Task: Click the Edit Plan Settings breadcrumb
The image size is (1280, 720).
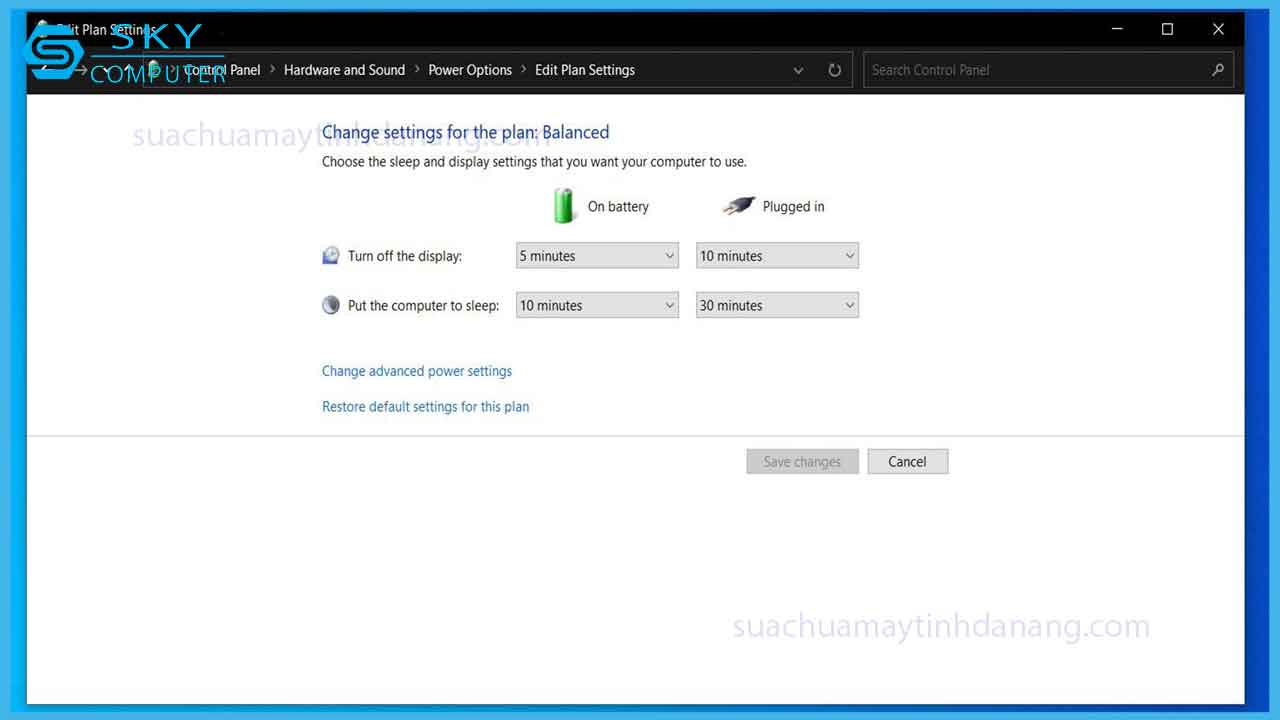Action: [585, 70]
